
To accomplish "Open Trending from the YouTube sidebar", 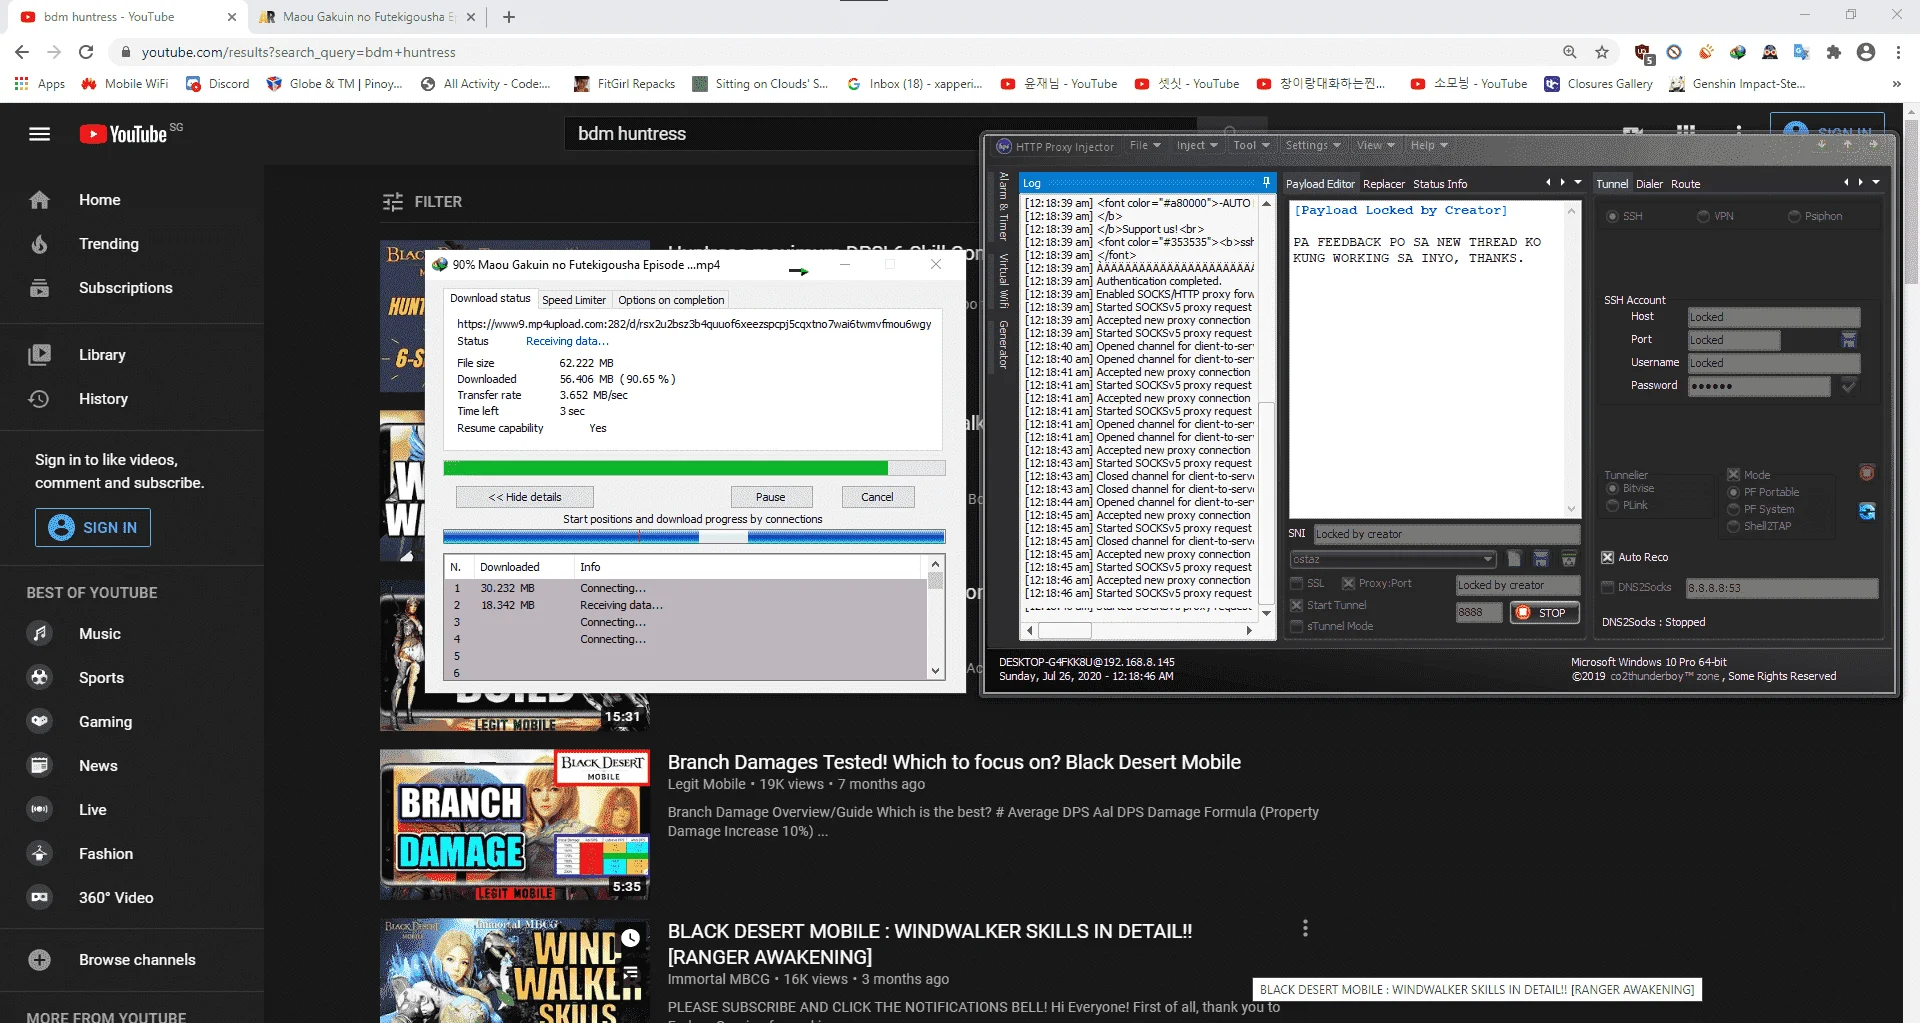I will tap(108, 244).
